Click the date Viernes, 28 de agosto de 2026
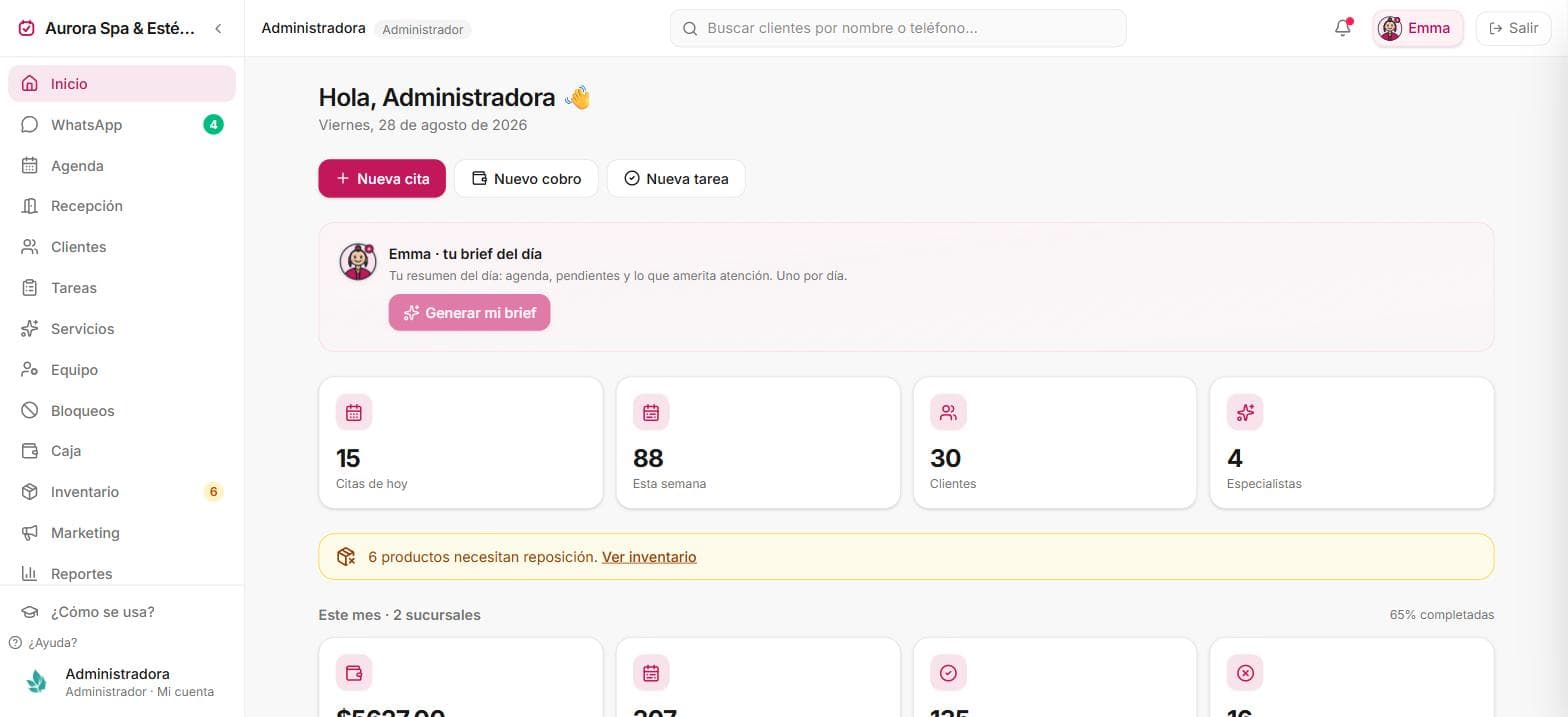This screenshot has height=717, width=1568. [423, 125]
